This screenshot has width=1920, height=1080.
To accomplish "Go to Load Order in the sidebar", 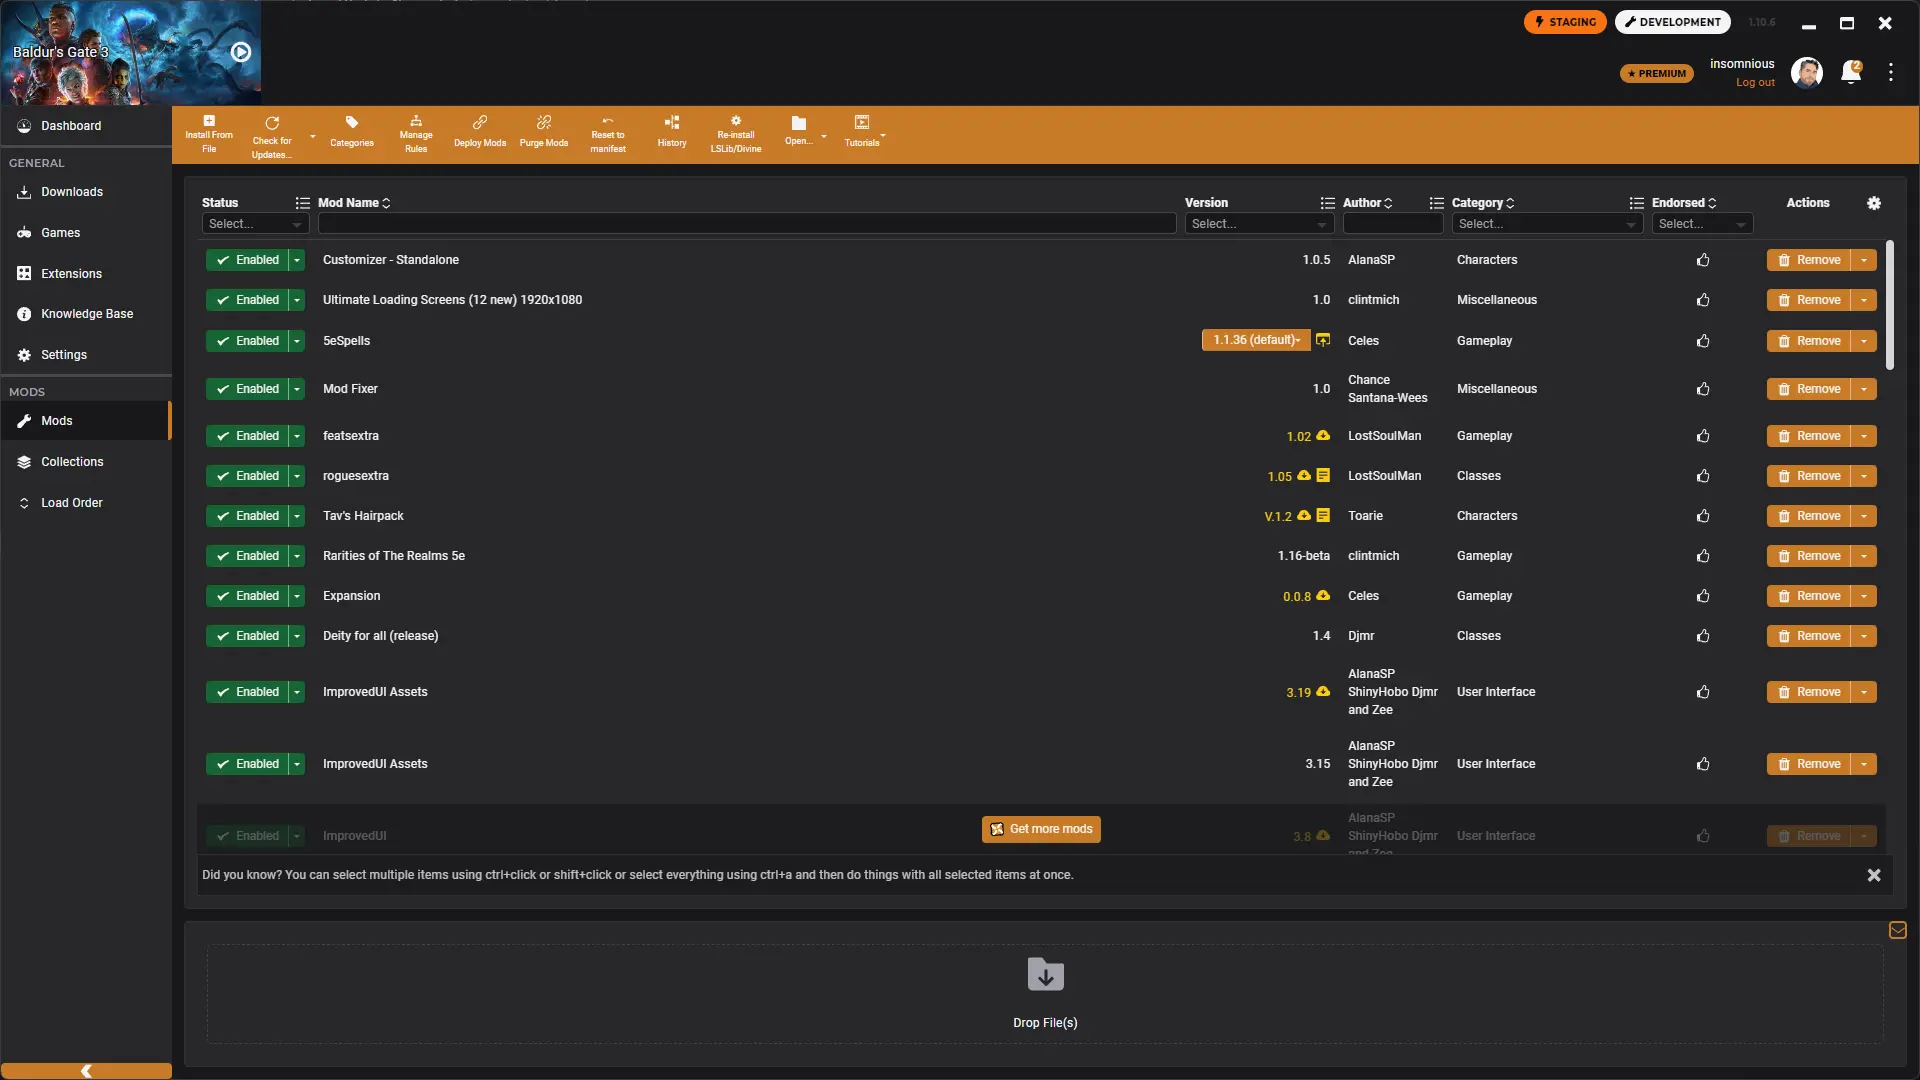I will (x=71, y=503).
